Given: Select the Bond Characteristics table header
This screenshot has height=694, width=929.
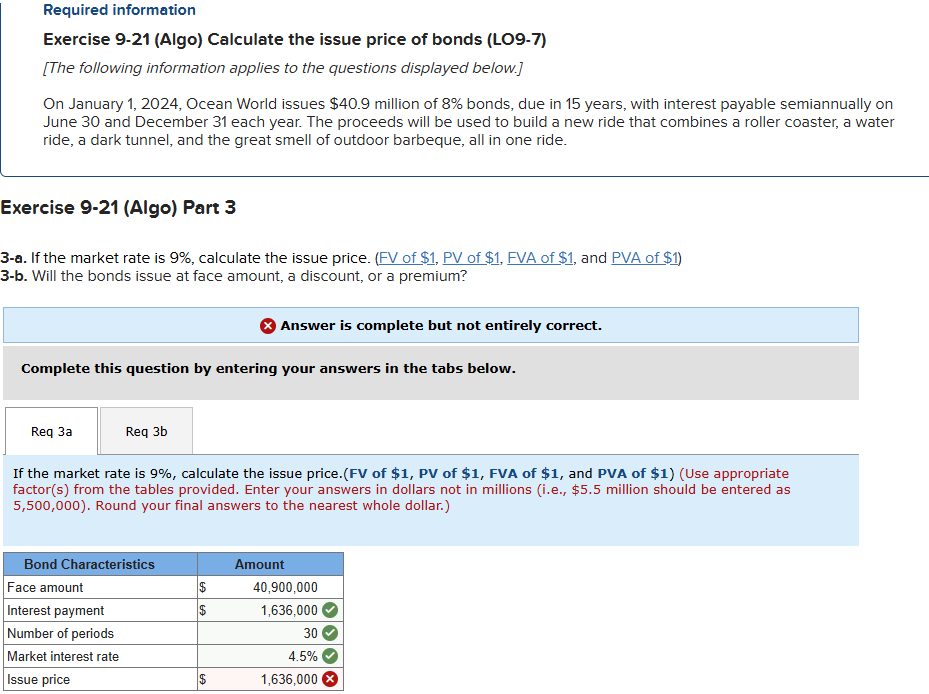Looking at the screenshot, I should (100, 564).
